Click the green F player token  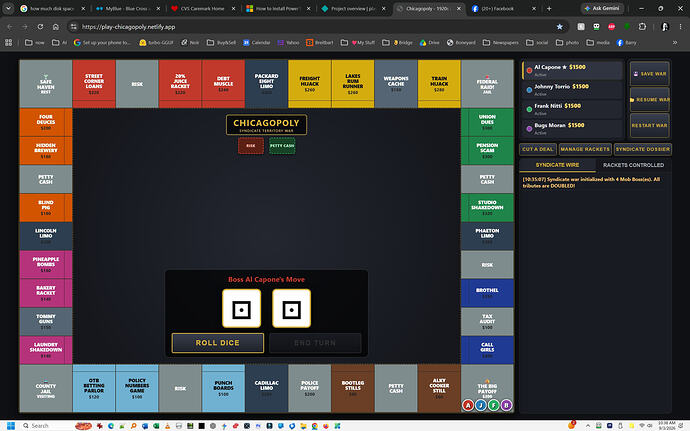pyautogui.click(x=494, y=405)
